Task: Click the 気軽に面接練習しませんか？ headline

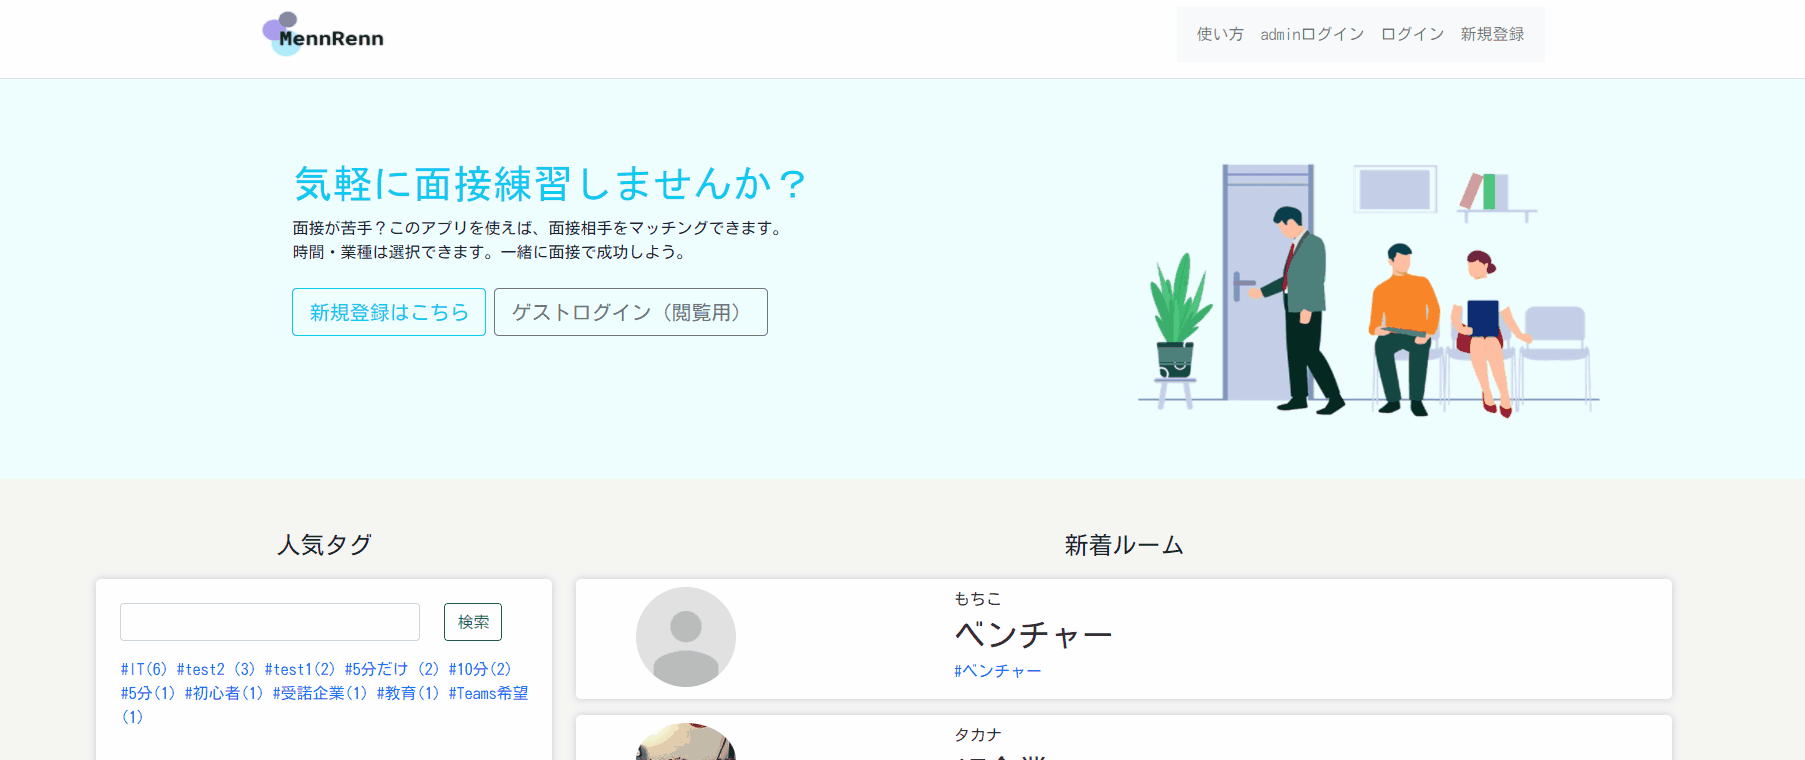Action: [x=551, y=184]
